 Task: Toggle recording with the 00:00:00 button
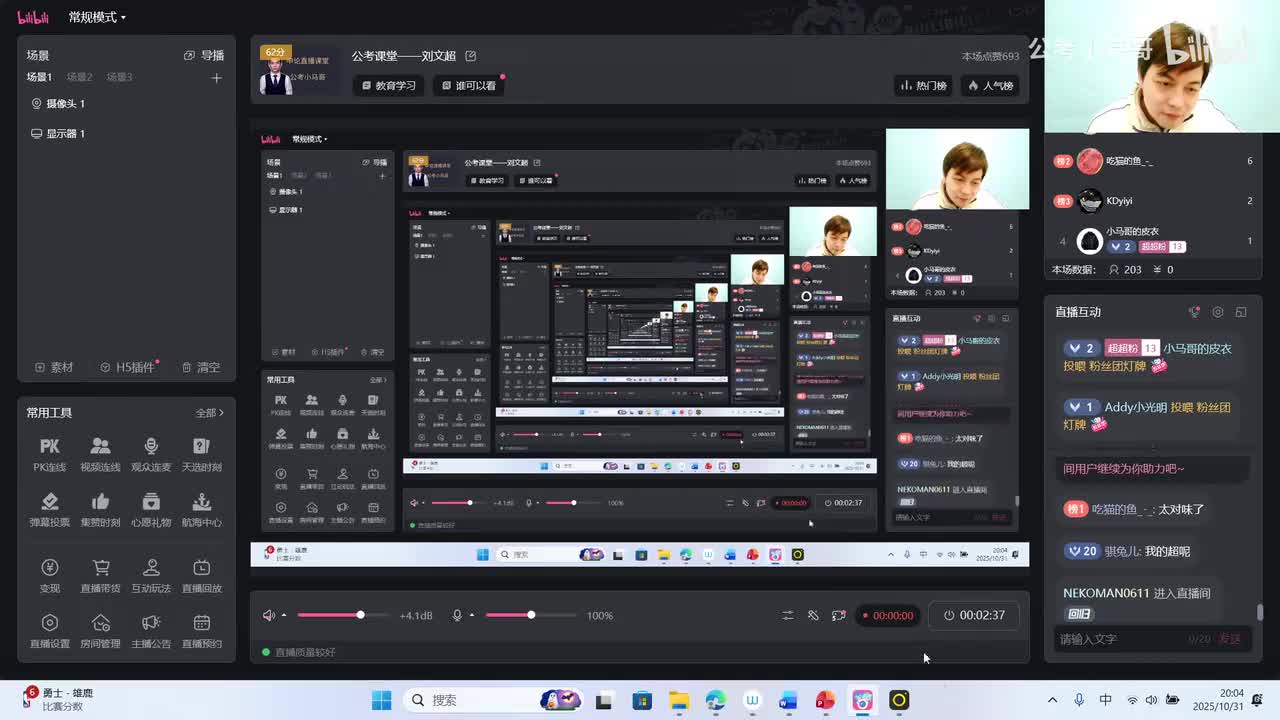tap(886, 615)
